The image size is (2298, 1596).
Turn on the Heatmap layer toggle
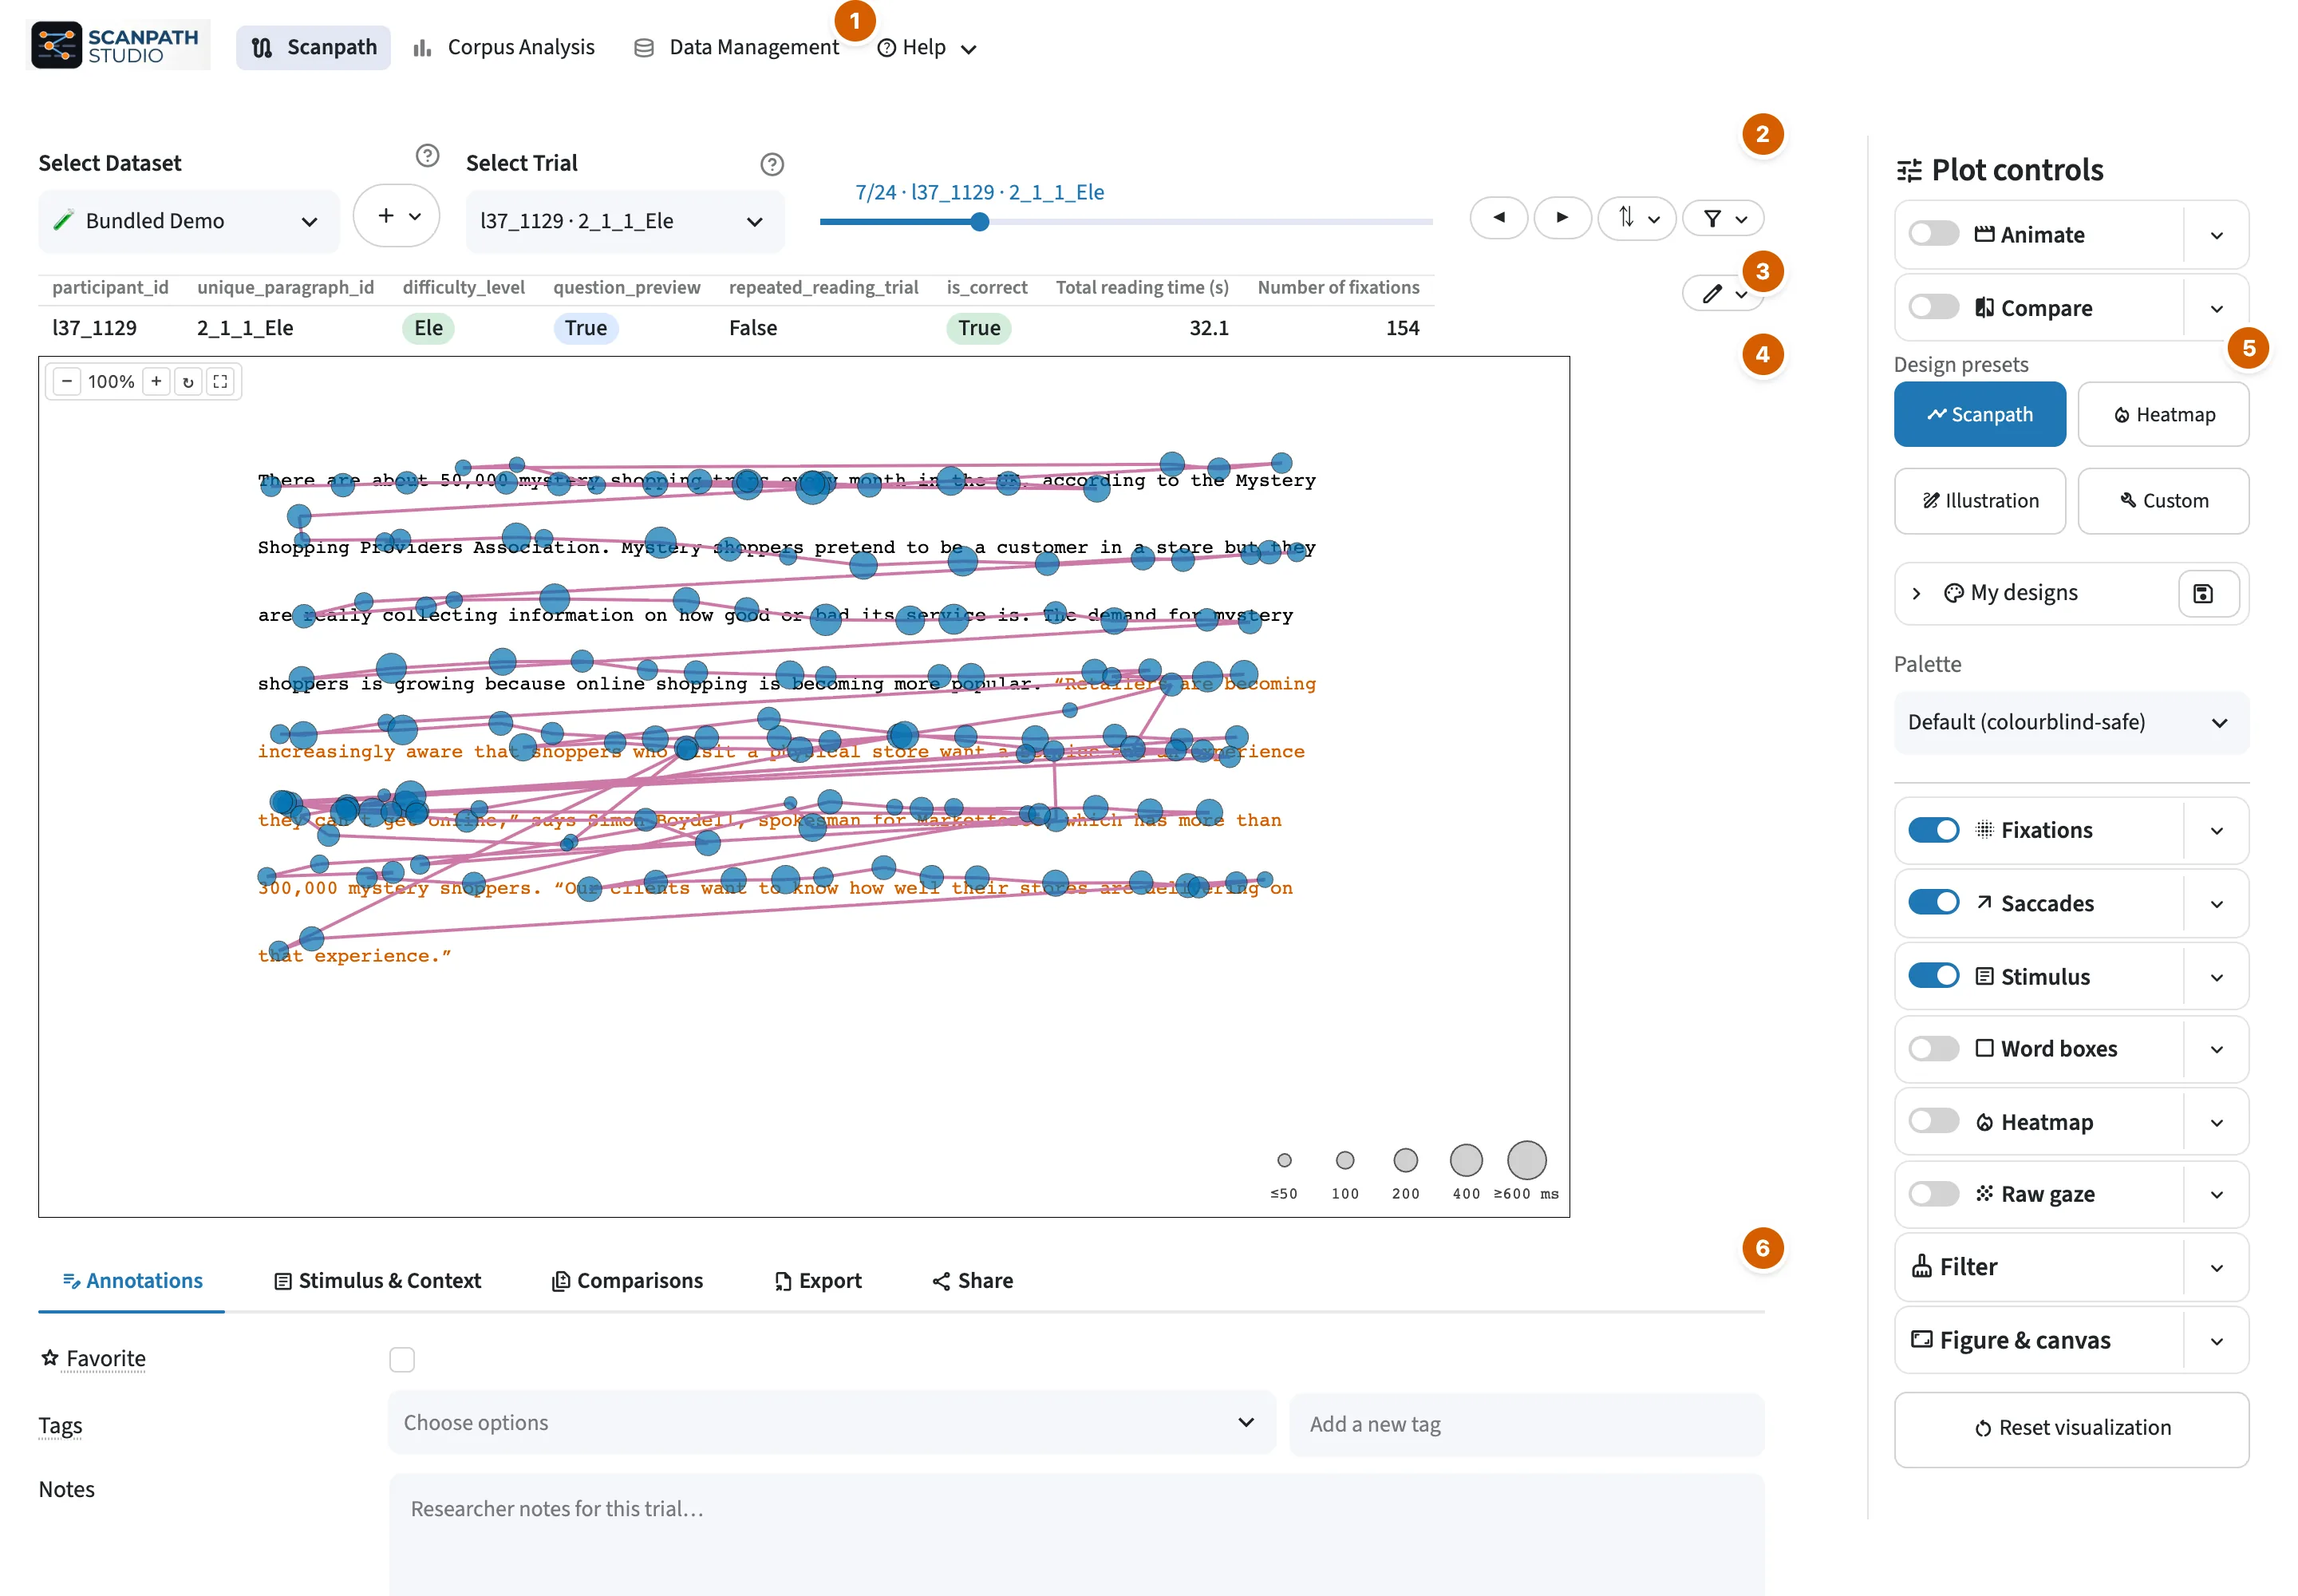[x=1933, y=1122]
